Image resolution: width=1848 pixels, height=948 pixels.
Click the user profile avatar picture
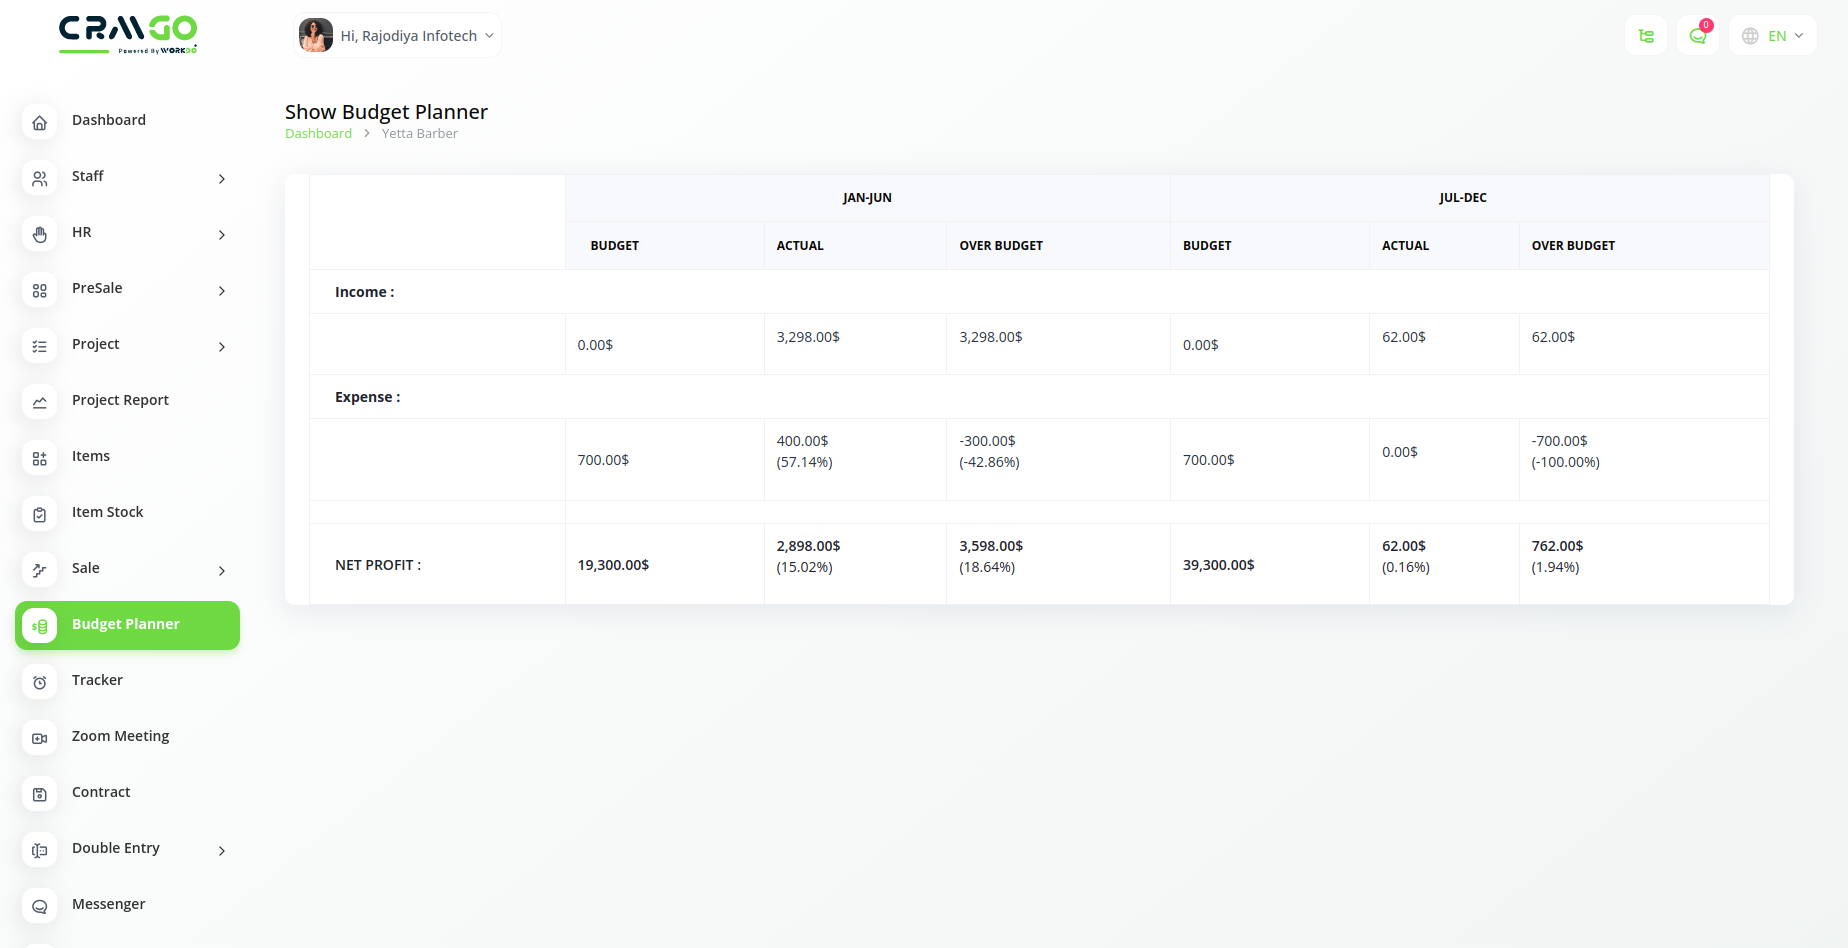(x=316, y=36)
